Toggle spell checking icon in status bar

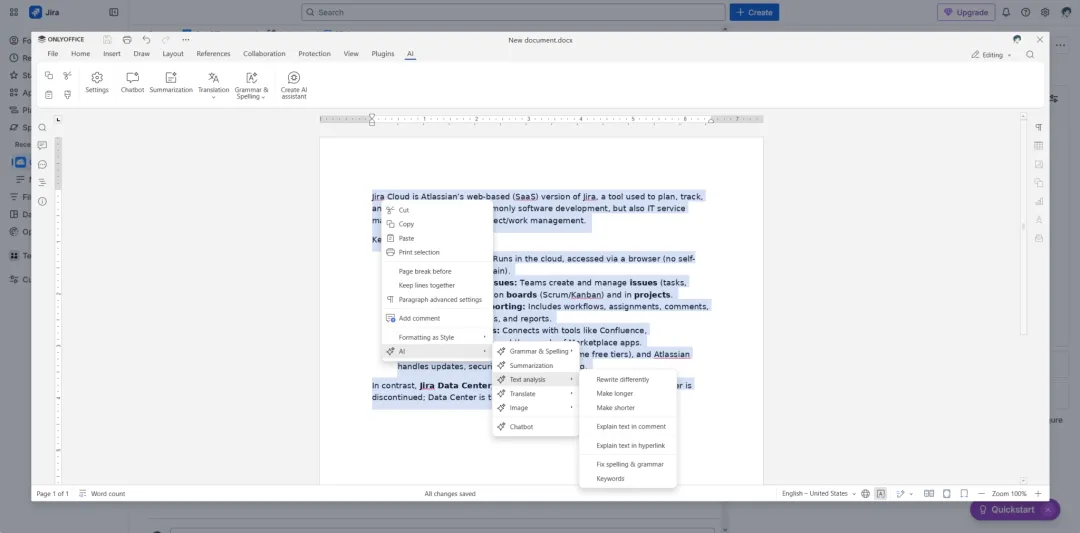[880, 494]
